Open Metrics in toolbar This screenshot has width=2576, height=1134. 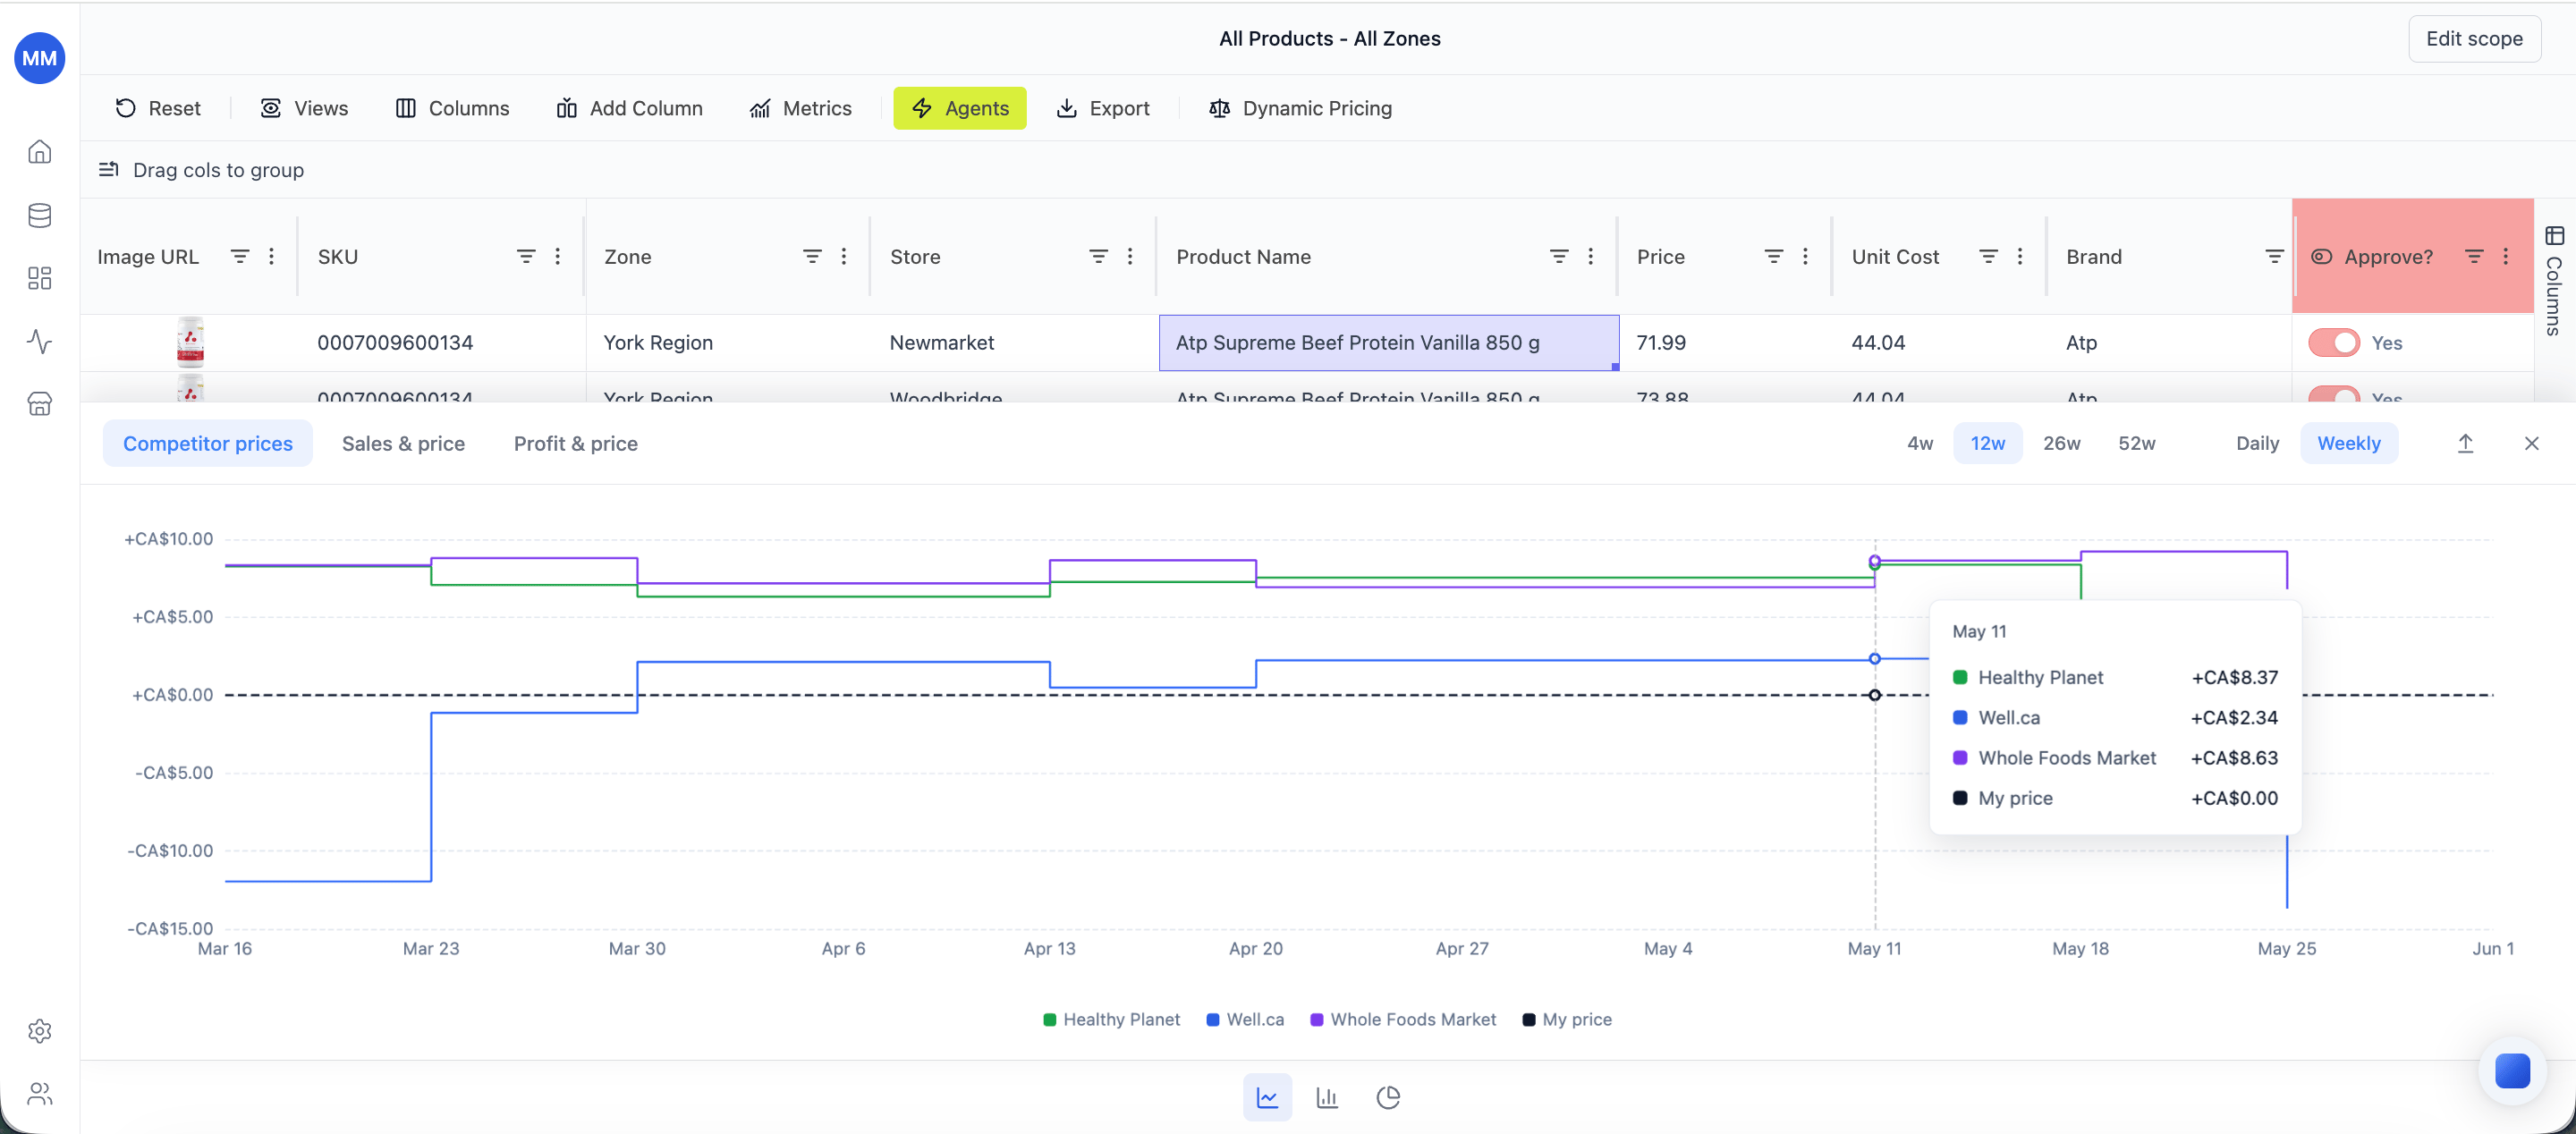tap(800, 108)
